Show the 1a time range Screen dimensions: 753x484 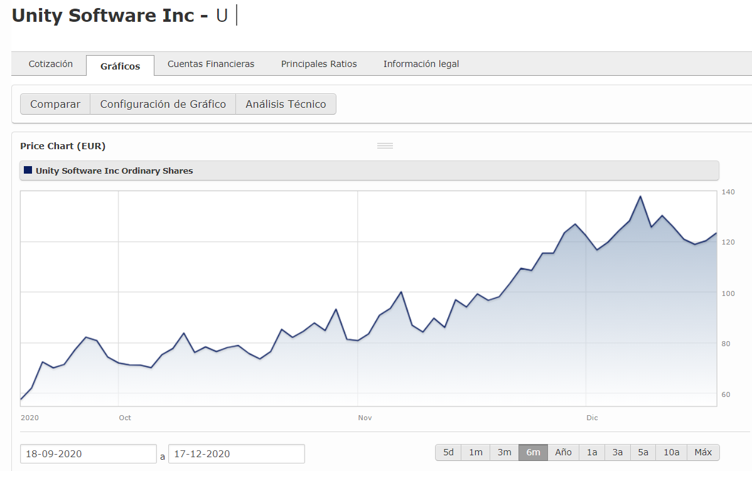click(592, 453)
